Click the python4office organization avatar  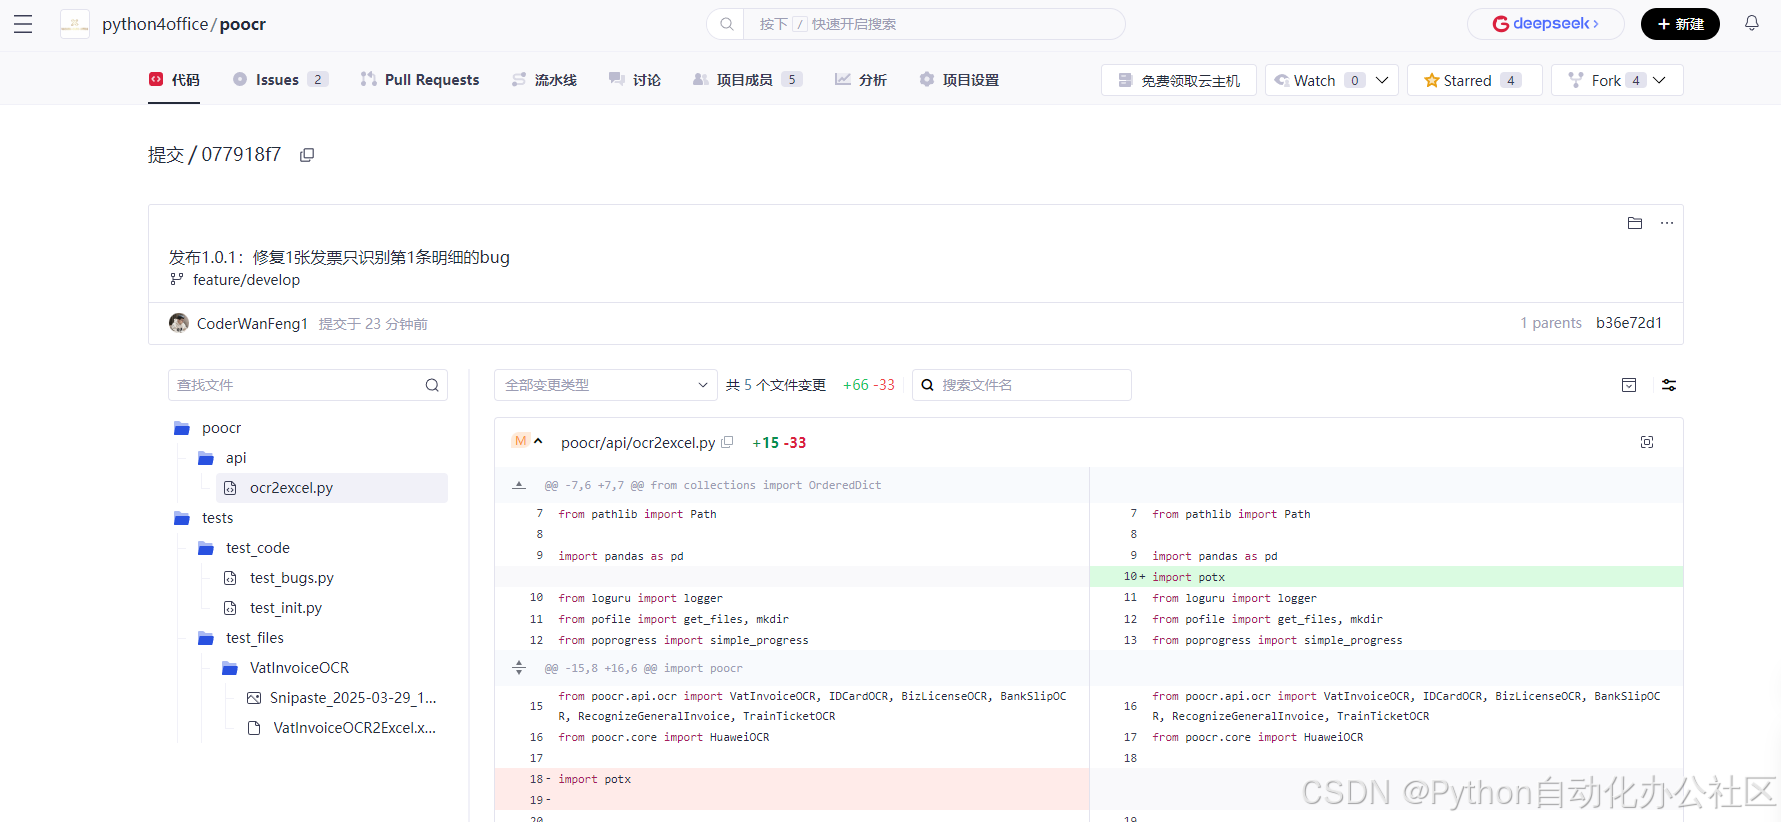tap(75, 24)
